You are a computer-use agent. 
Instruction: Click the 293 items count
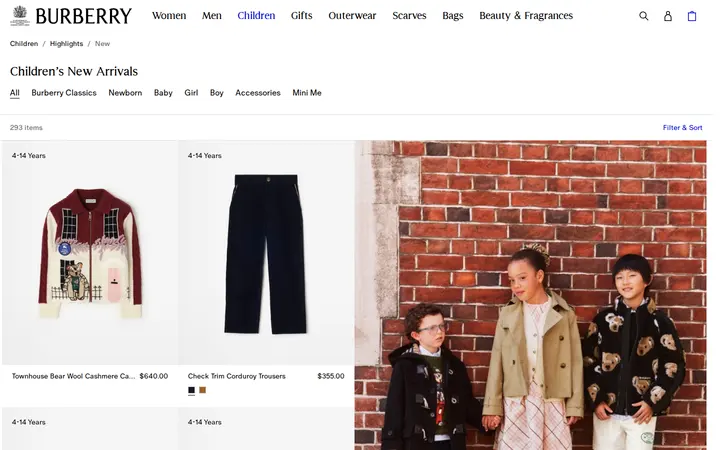[26, 128]
